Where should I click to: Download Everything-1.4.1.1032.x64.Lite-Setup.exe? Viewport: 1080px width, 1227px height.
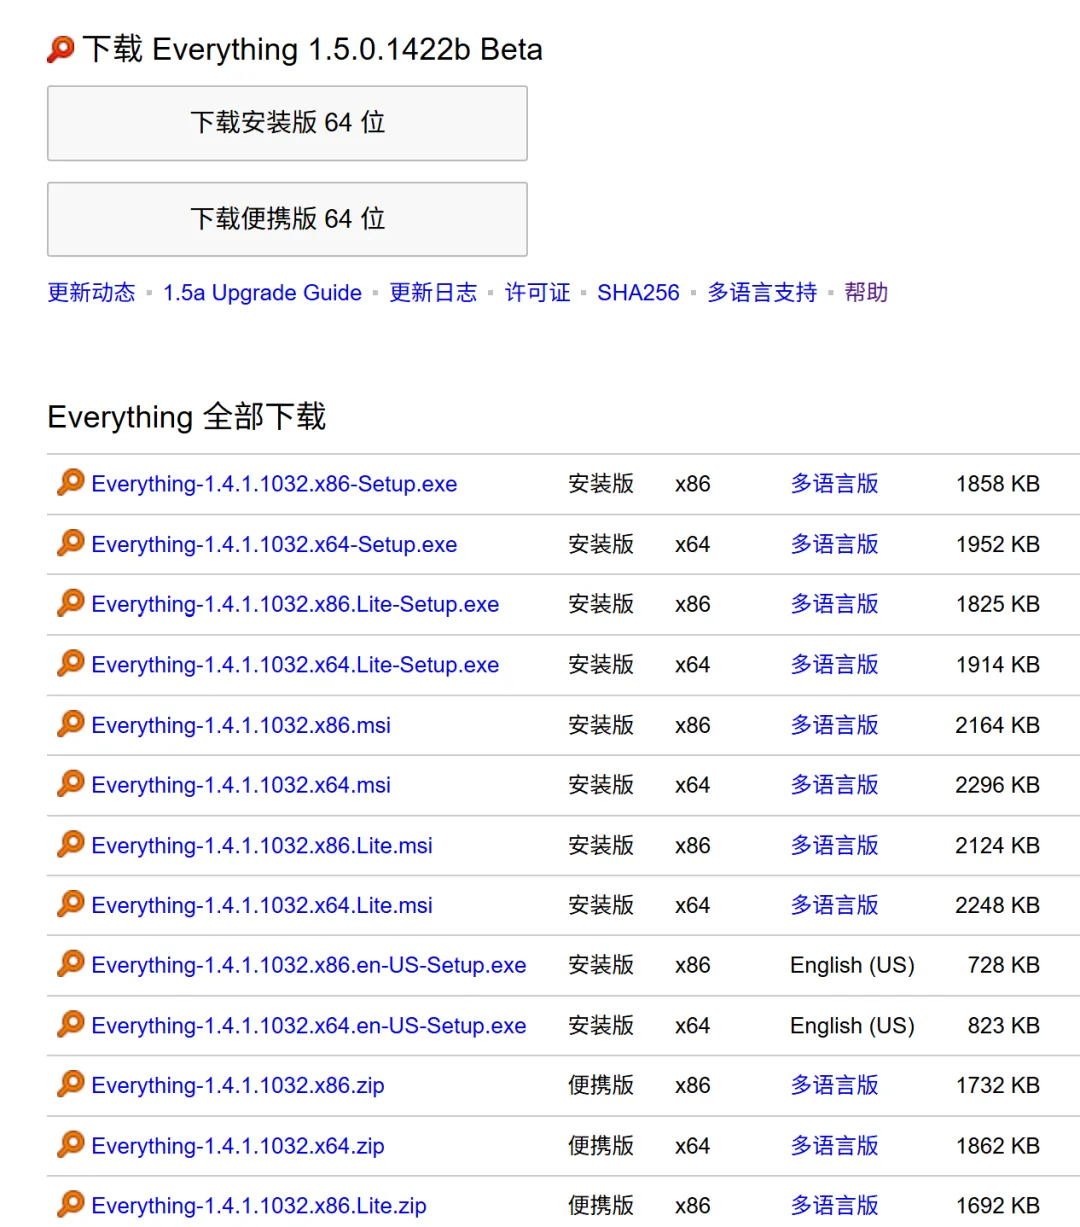pyautogui.click(x=295, y=665)
